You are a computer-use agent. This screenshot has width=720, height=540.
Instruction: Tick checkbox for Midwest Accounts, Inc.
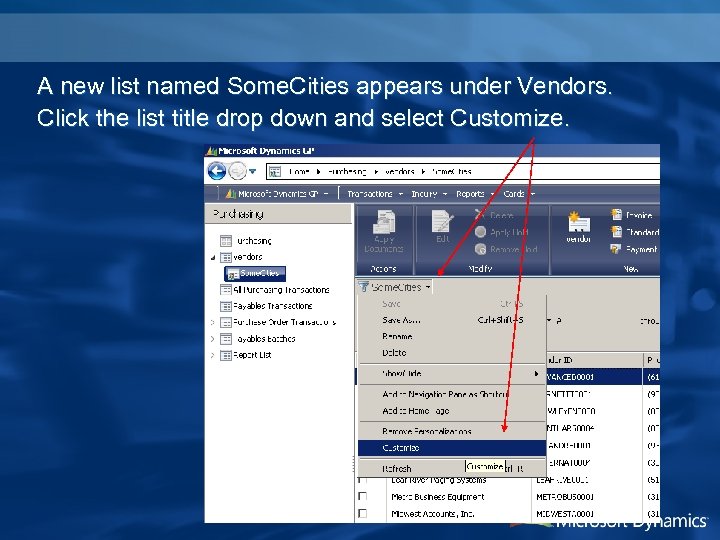(x=363, y=513)
